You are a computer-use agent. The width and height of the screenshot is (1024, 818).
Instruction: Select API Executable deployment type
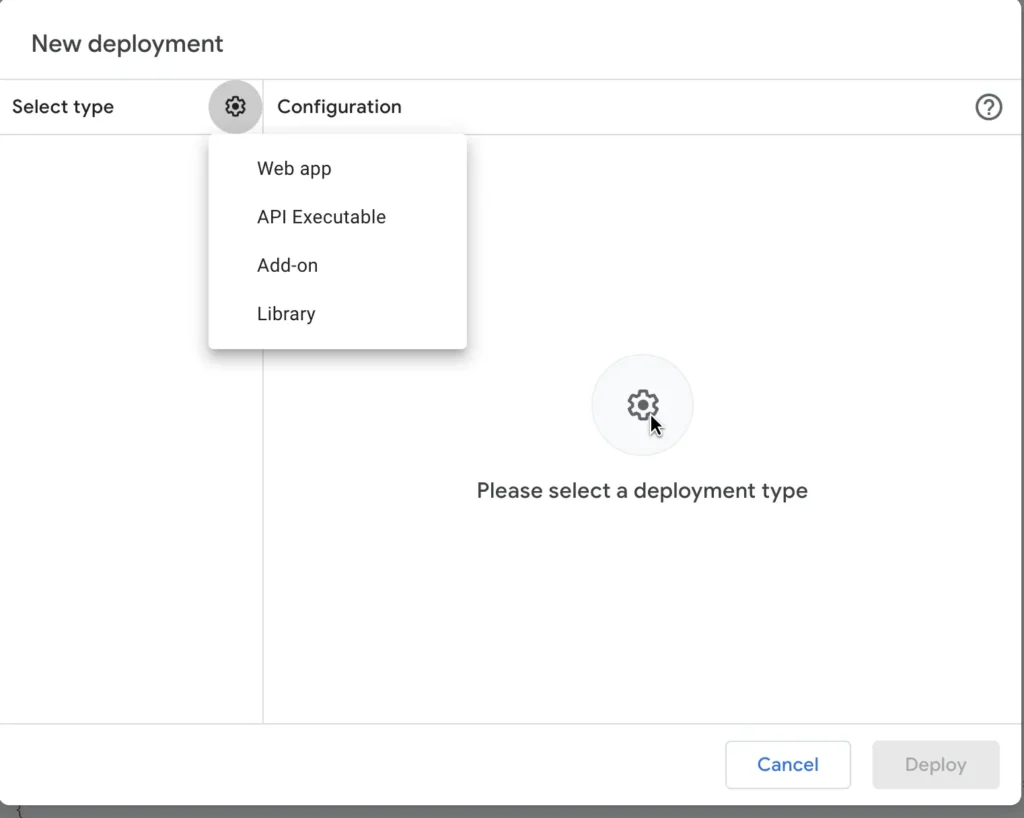click(x=321, y=217)
